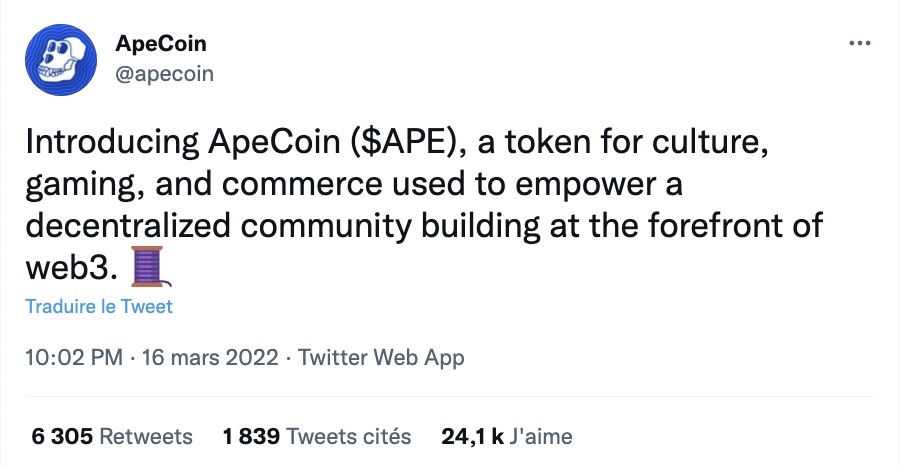
Task: Click the tweet's first line Introducing ApeCoin
Action: click(x=183, y=143)
